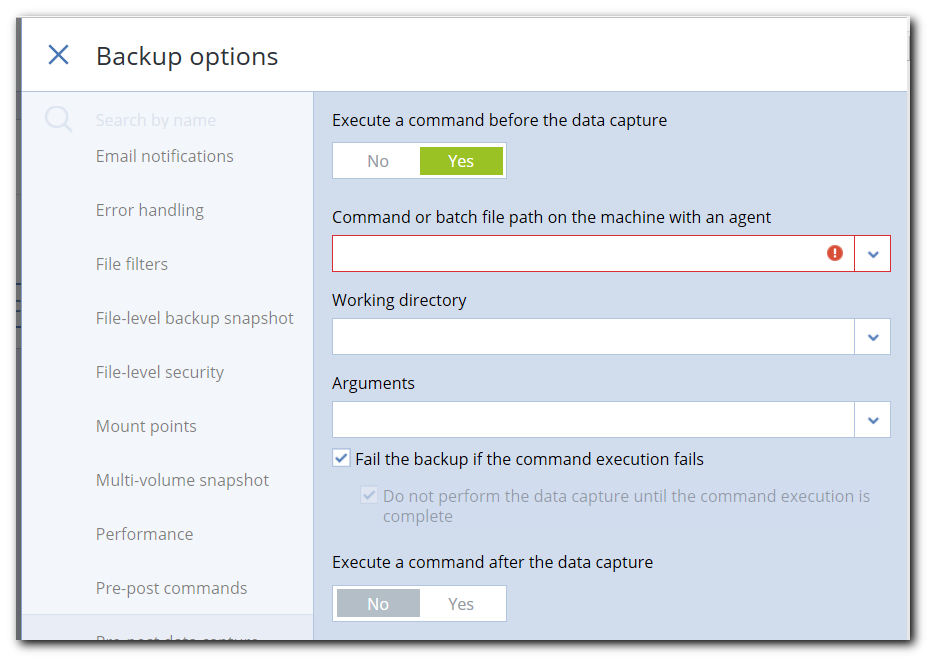Select File-level backup snapshot settings
Viewport: 927px width, 657px height.
(194, 318)
